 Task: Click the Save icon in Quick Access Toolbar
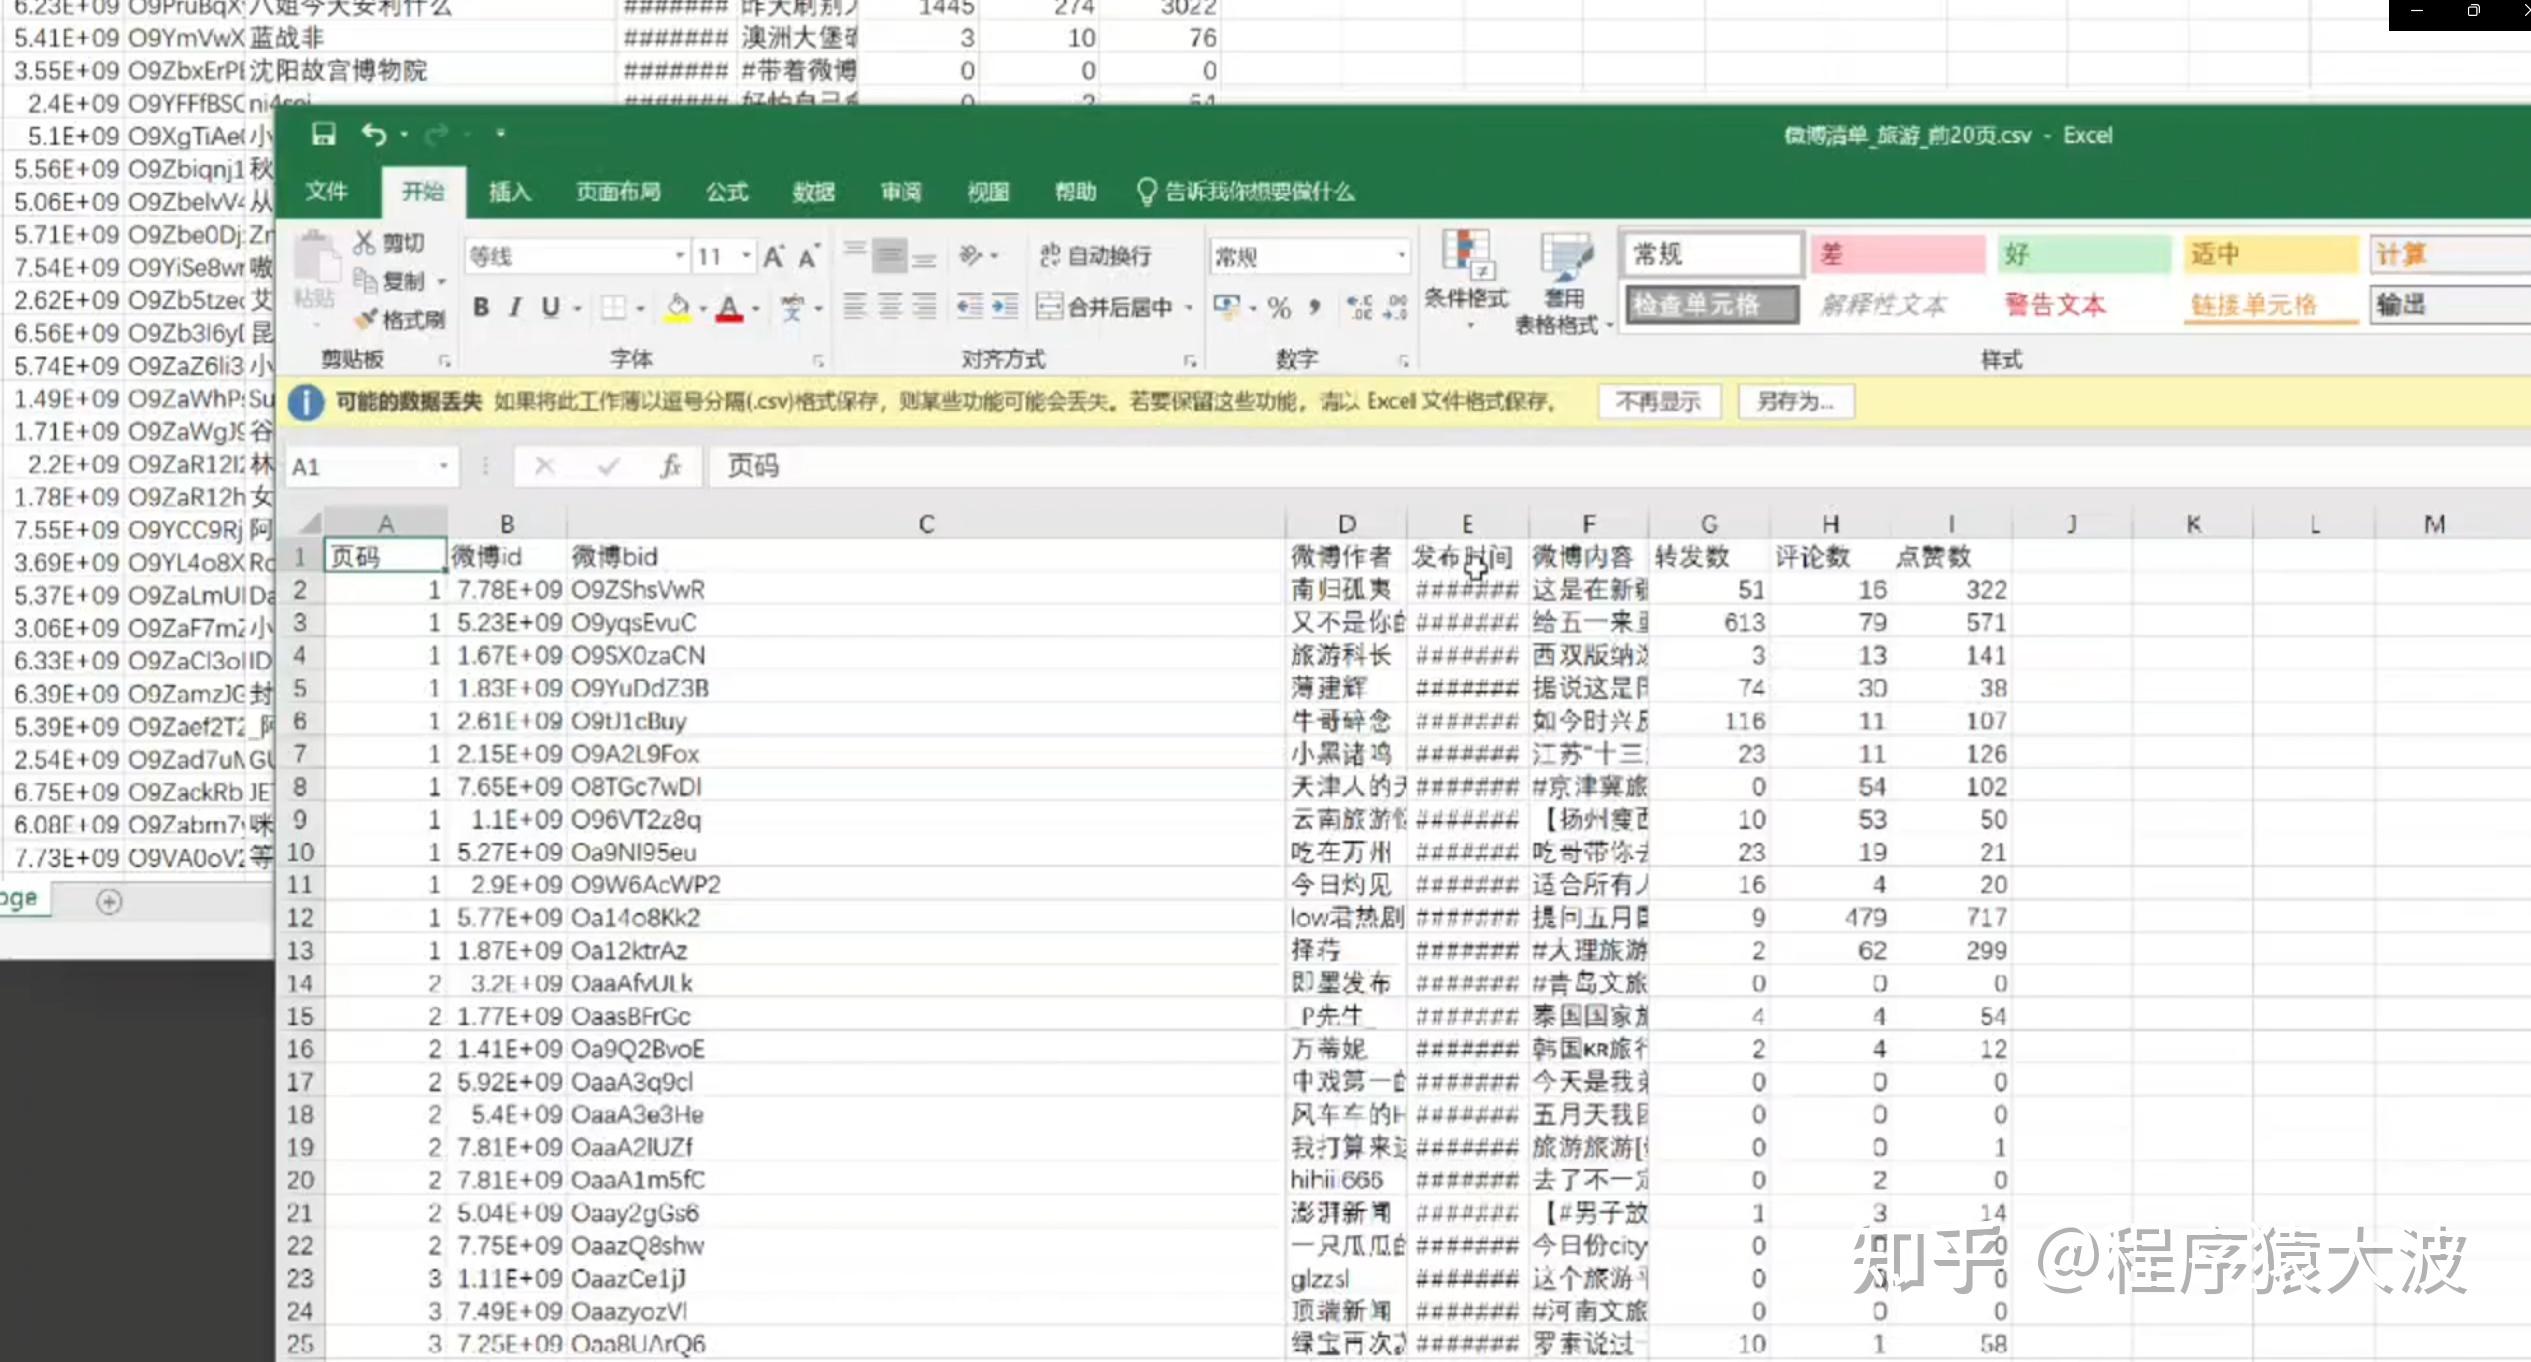(x=322, y=133)
